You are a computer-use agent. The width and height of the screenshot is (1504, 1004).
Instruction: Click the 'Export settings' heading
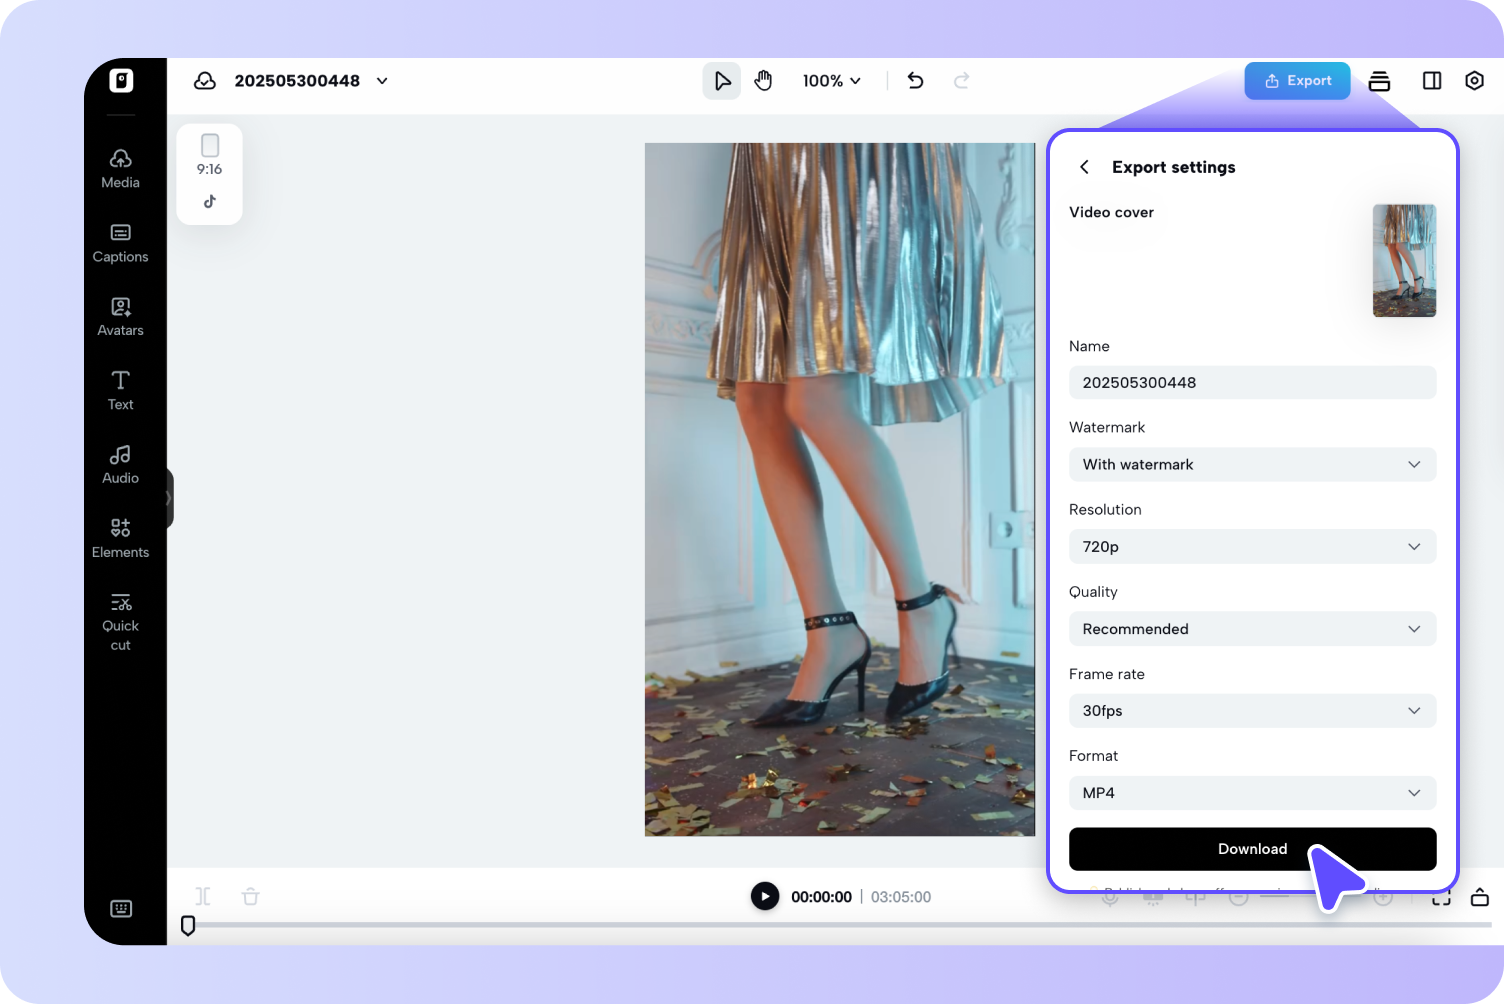(x=1174, y=167)
